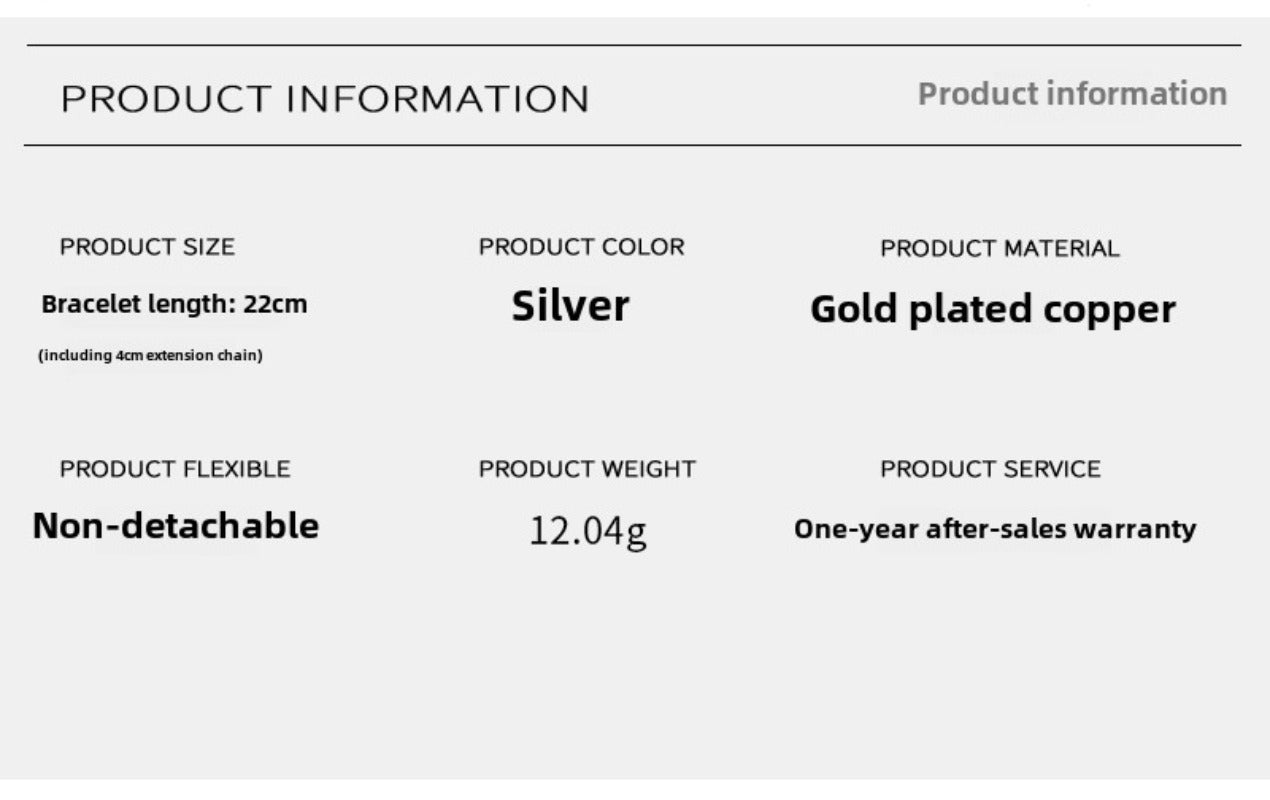Screen dimensions: 1270x800
Task: Select the PRODUCT SIZE label
Action: point(147,247)
